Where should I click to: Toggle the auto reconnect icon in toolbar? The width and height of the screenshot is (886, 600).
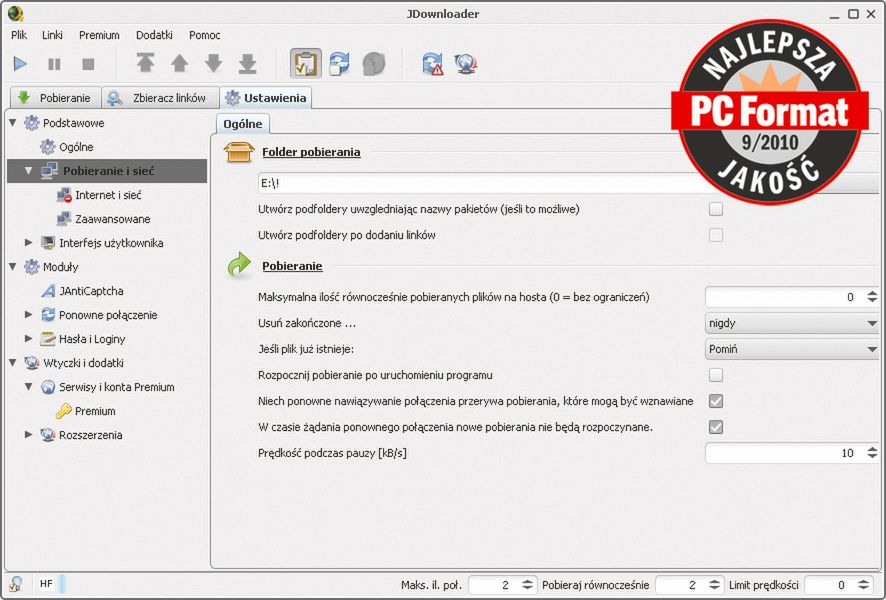point(339,63)
